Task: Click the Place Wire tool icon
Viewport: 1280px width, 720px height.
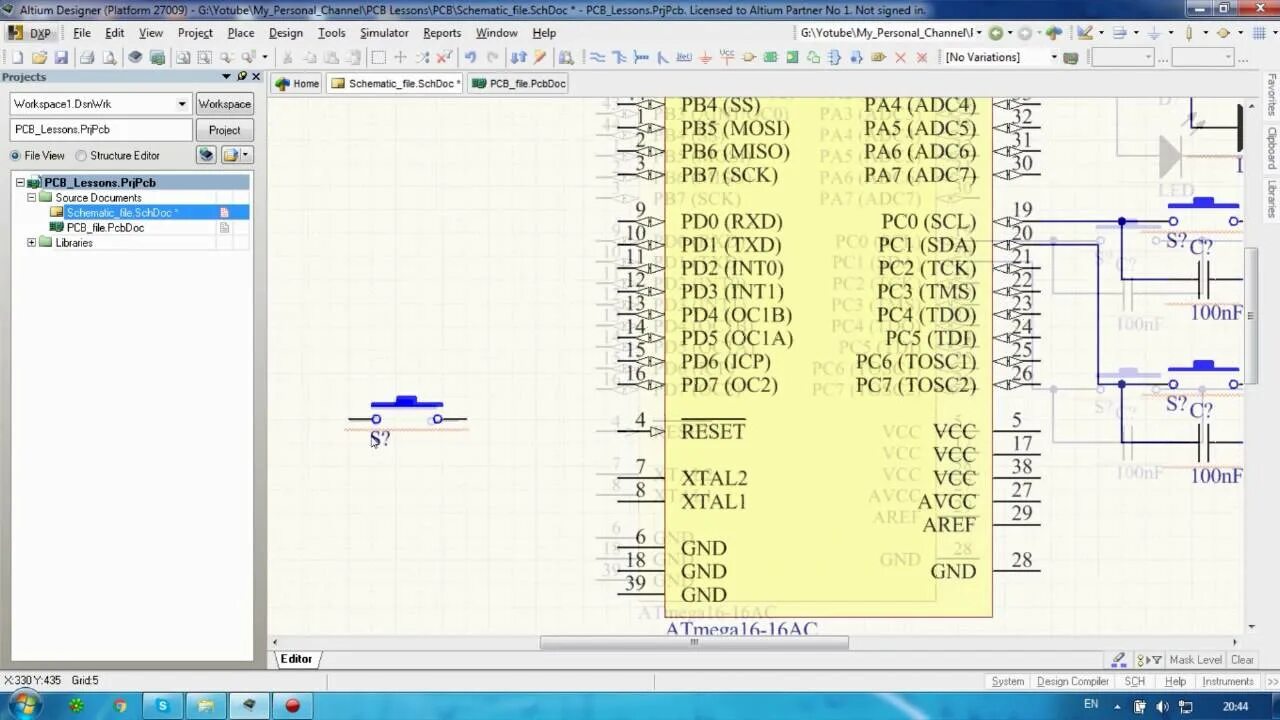Action: [598, 58]
